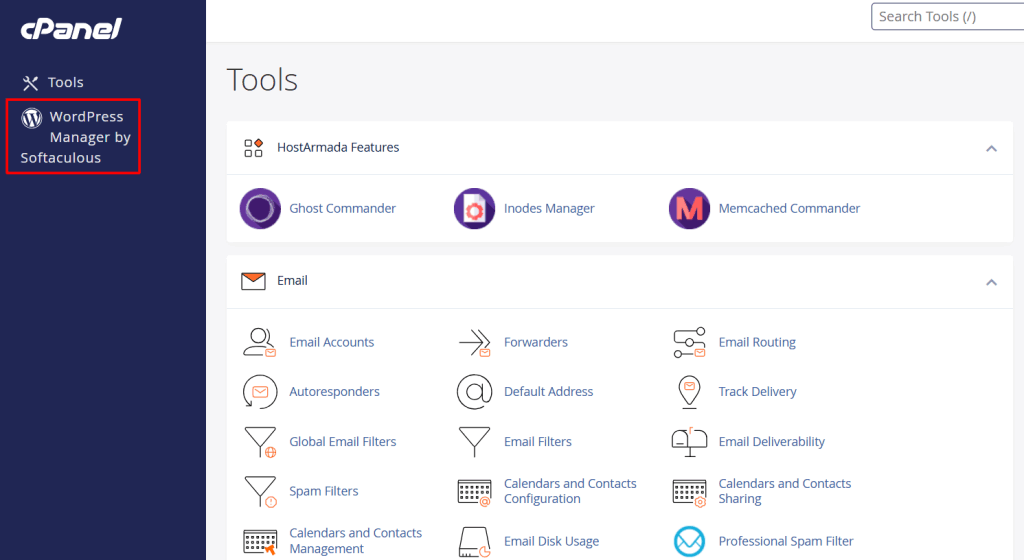1024x560 pixels.
Task: Collapse the Email section chevron
Action: pos(991,282)
